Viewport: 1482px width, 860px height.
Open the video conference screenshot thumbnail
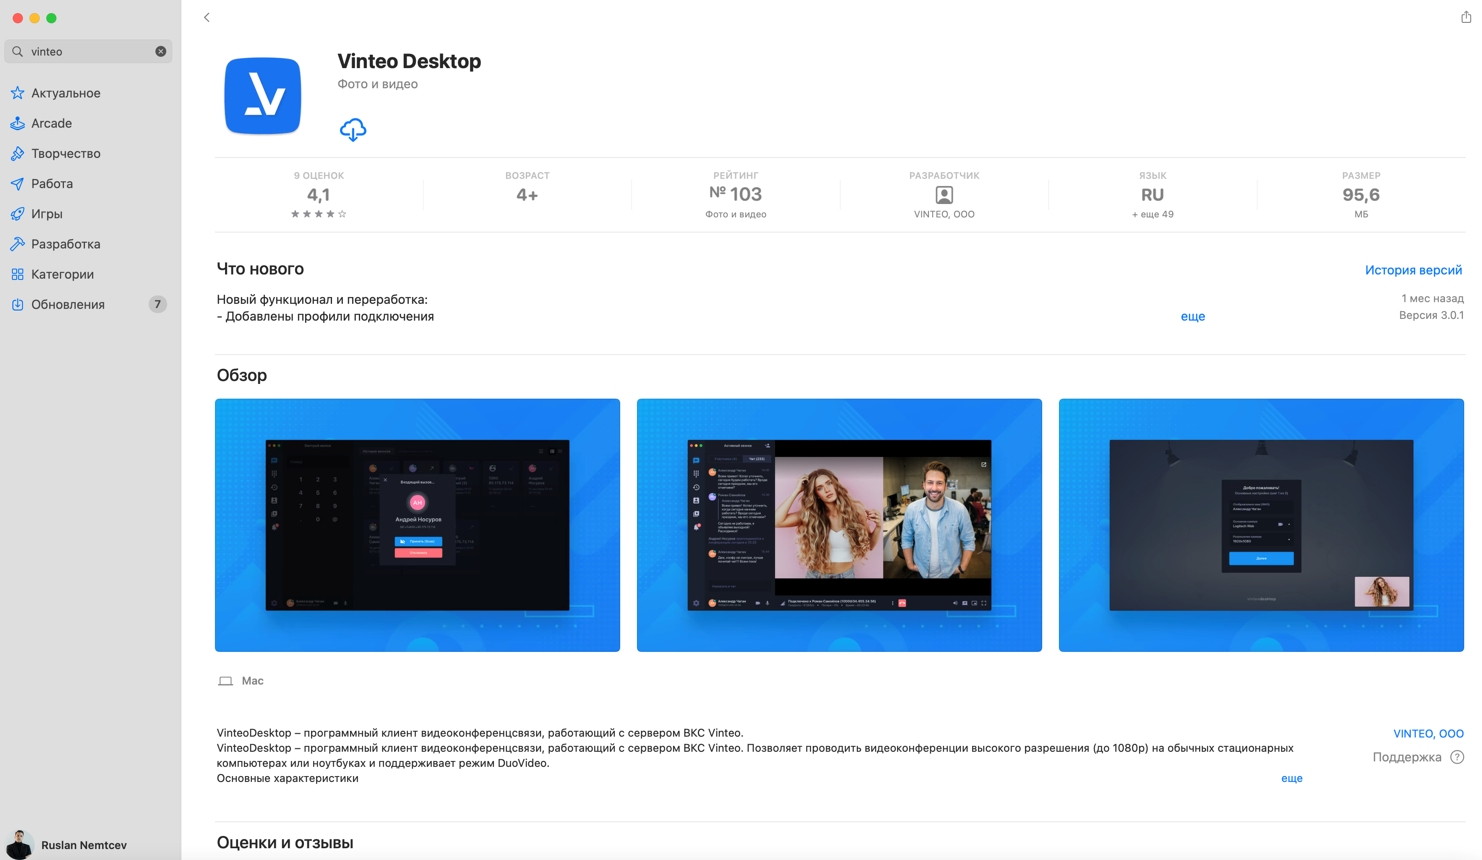pos(839,525)
